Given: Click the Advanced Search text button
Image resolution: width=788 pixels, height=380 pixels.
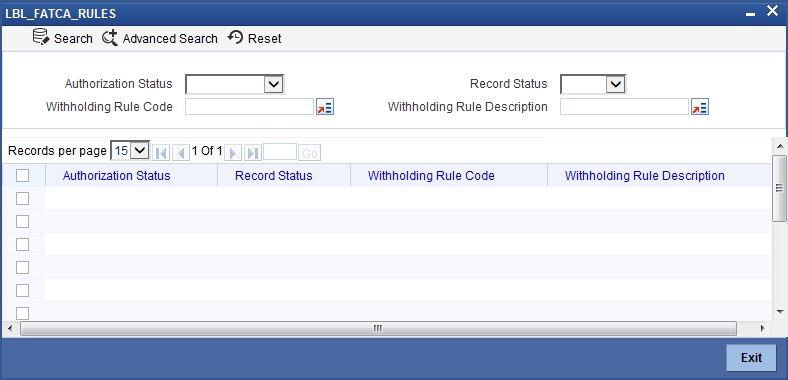Looking at the screenshot, I should click(x=170, y=39).
